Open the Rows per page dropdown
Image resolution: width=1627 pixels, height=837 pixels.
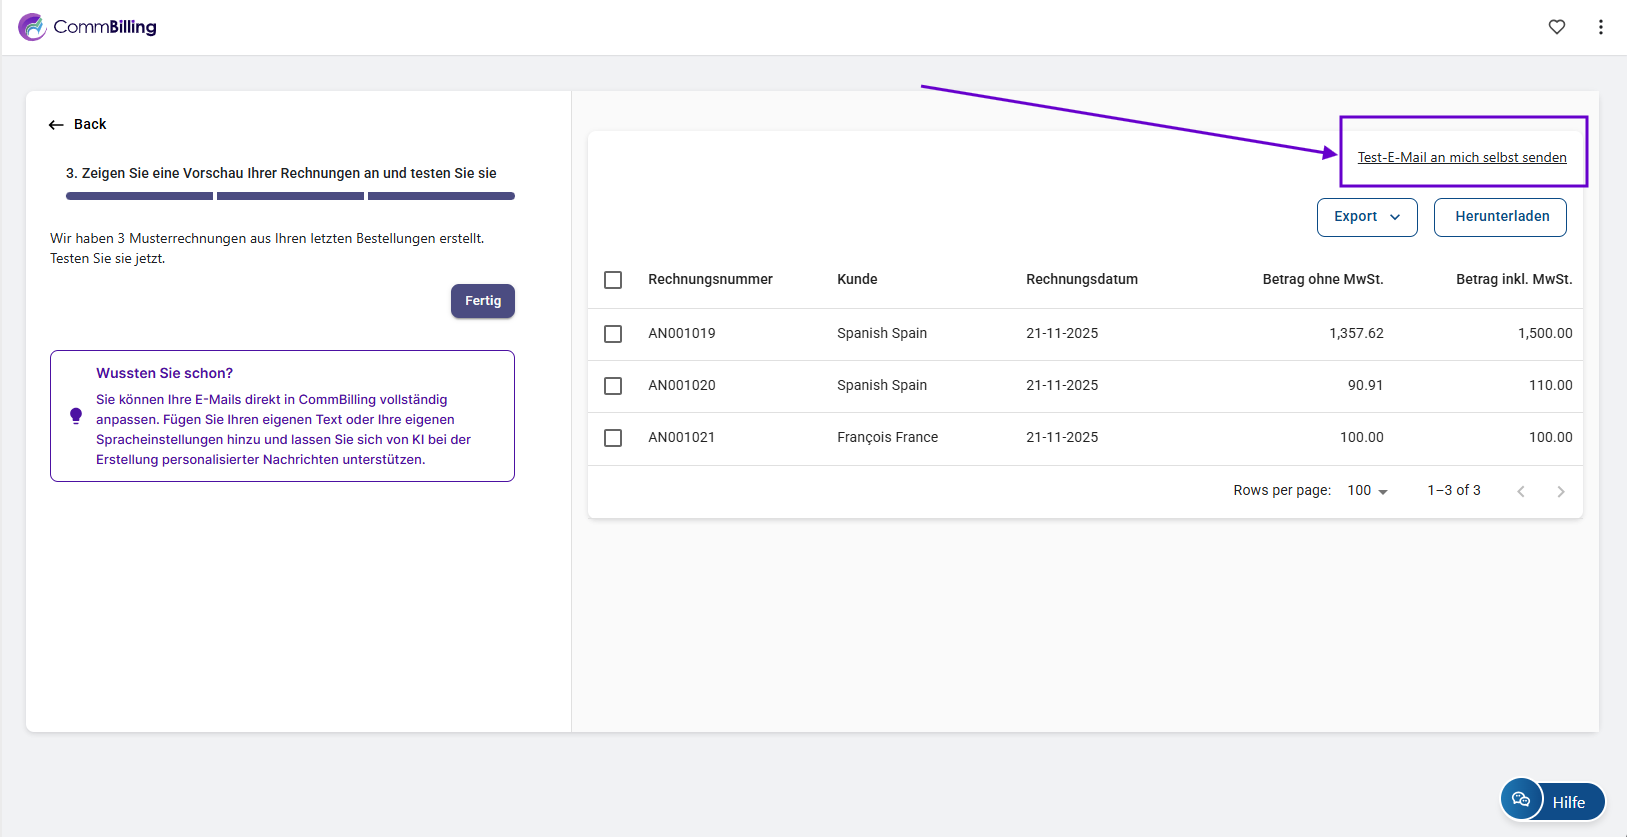click(1367, 491)
